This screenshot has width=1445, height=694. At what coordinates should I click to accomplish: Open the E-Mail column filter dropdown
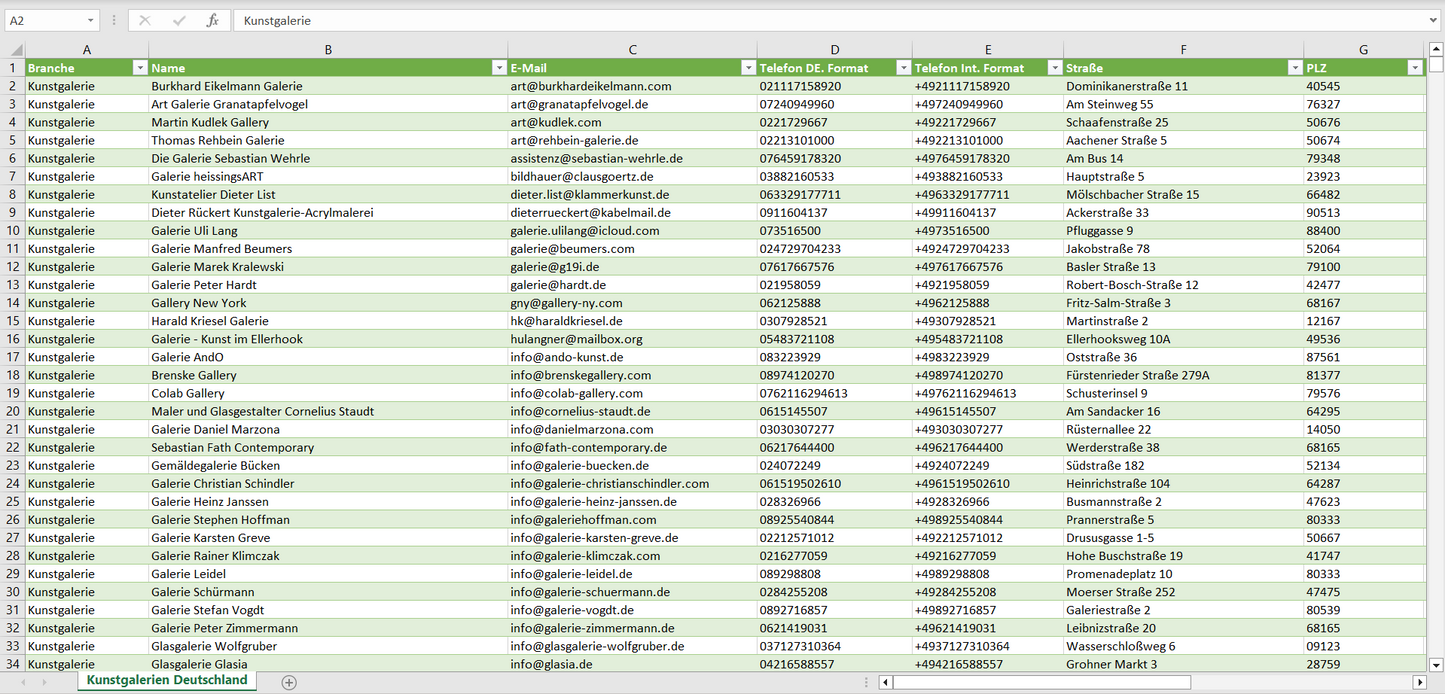pos(748,68)
